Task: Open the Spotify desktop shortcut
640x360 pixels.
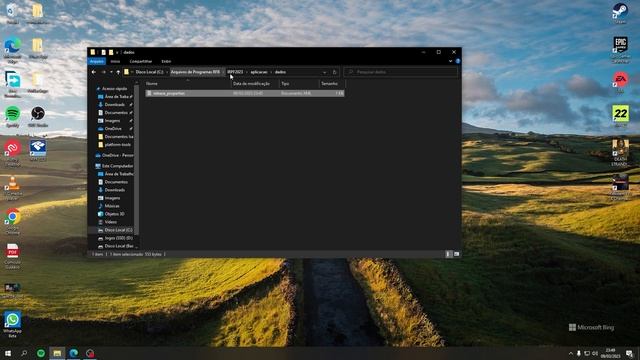Action: coord(13,116)
